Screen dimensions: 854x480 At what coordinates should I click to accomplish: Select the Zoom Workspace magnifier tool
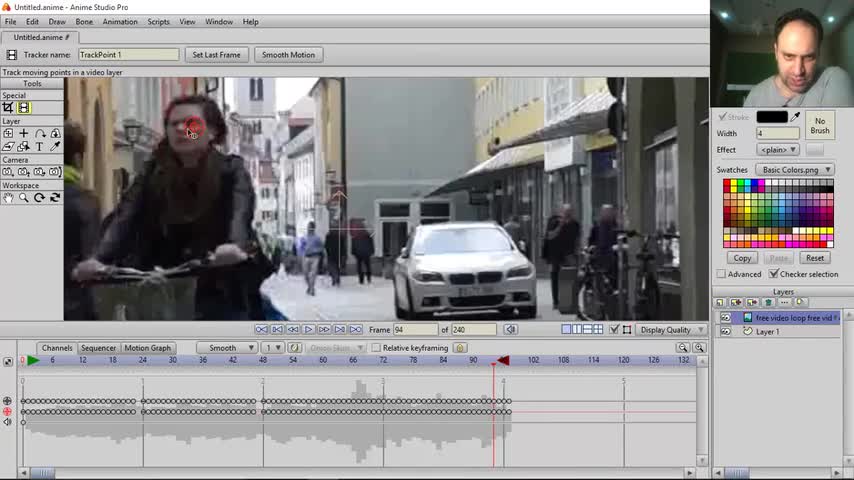coord(24,198)
